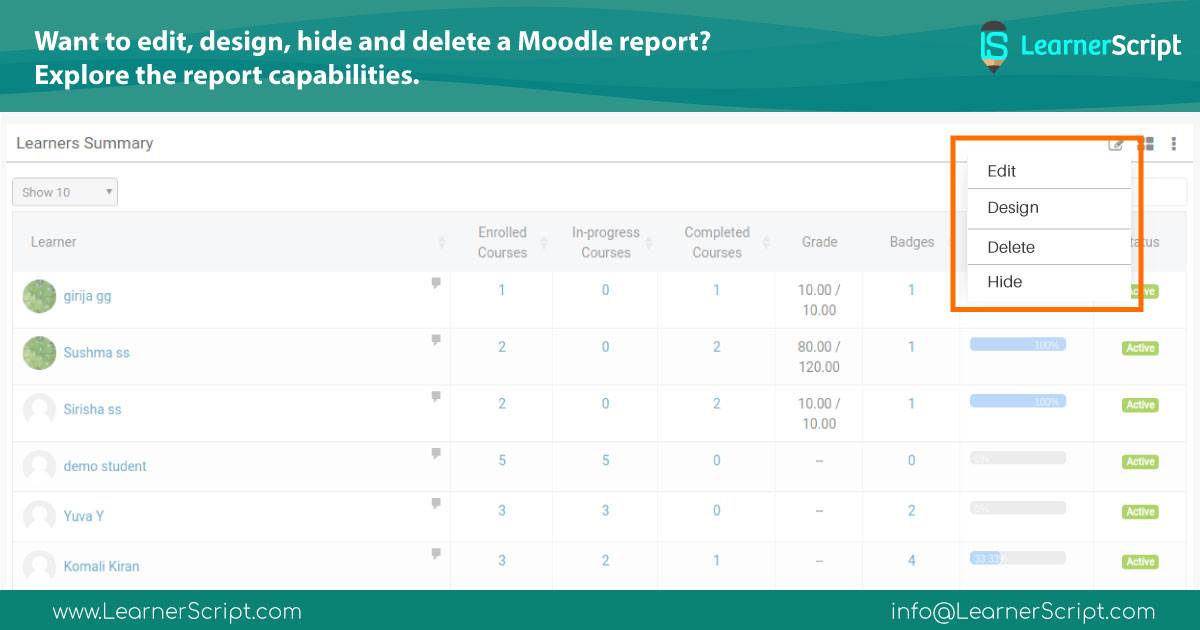Click Active status badge for Sirisha ss
This screenshot has height=630, width=1200.
(x=1140, y=405)
